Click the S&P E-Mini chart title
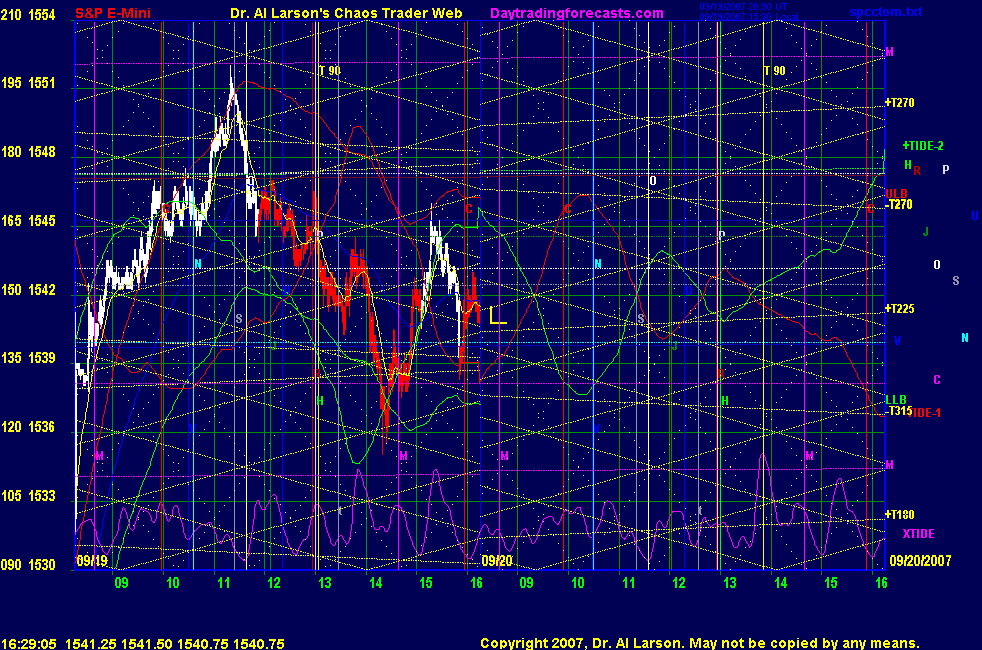This screenshot has height=650, width=982. pyautogui.click(x=113, y=13)
